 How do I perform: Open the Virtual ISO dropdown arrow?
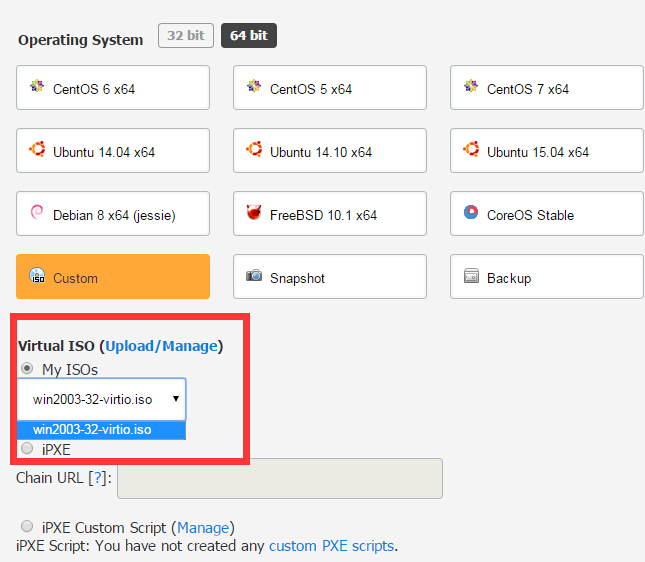176,399
